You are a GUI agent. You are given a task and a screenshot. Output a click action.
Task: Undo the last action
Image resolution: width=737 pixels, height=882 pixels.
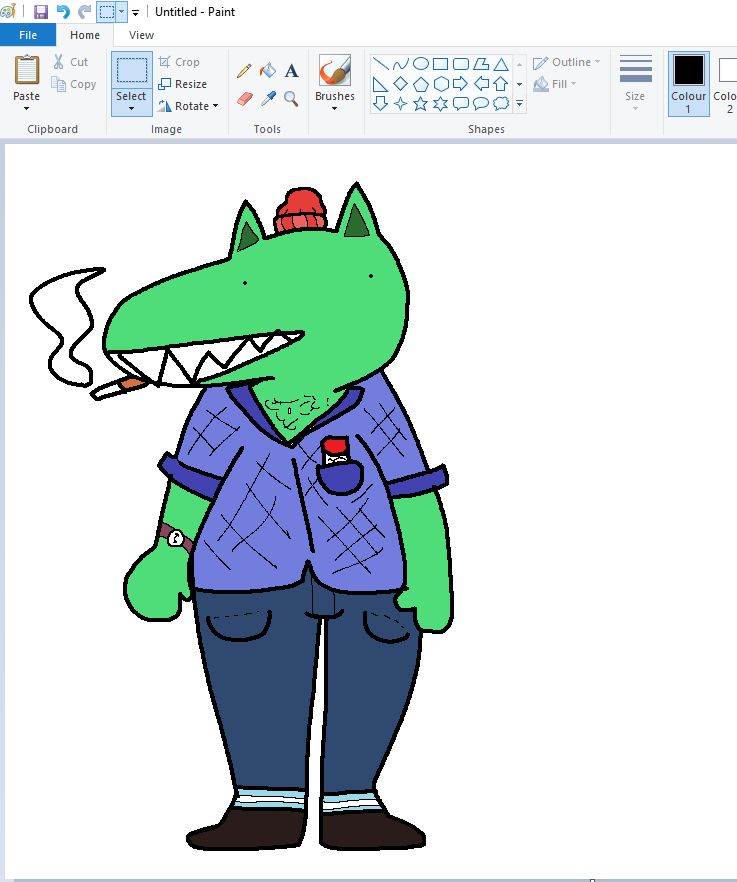coord(63,12)
